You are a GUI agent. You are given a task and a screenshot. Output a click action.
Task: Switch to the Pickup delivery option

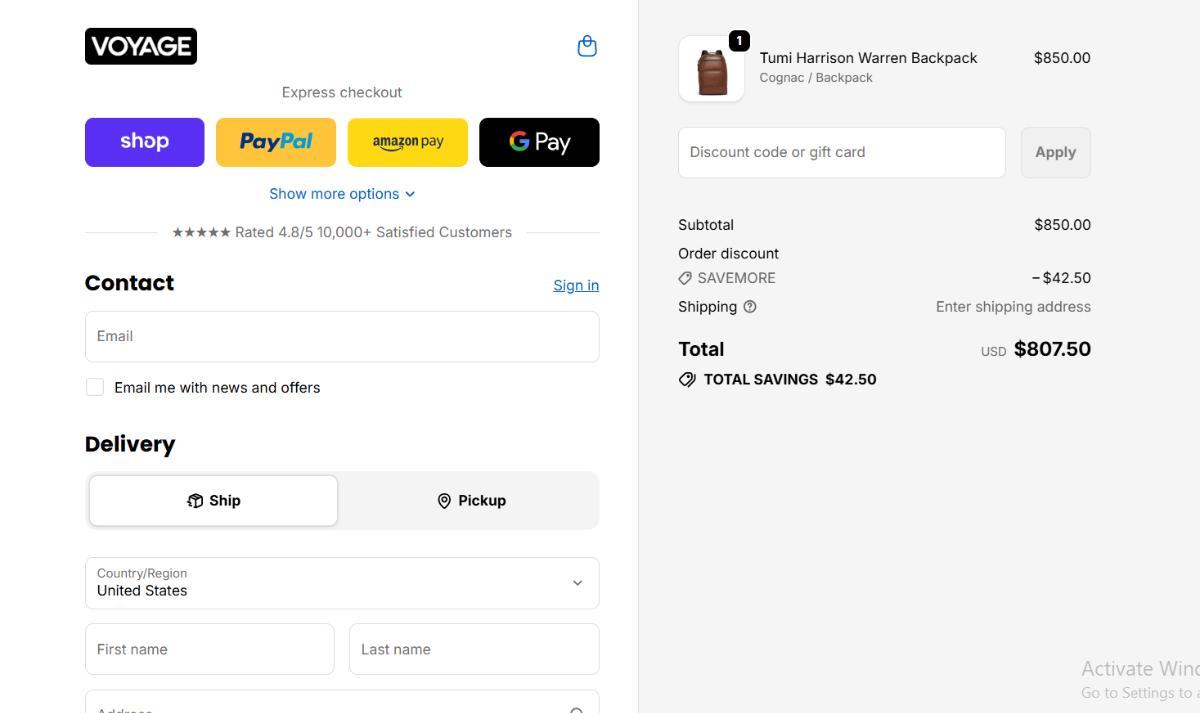click(x=471, y=500)
